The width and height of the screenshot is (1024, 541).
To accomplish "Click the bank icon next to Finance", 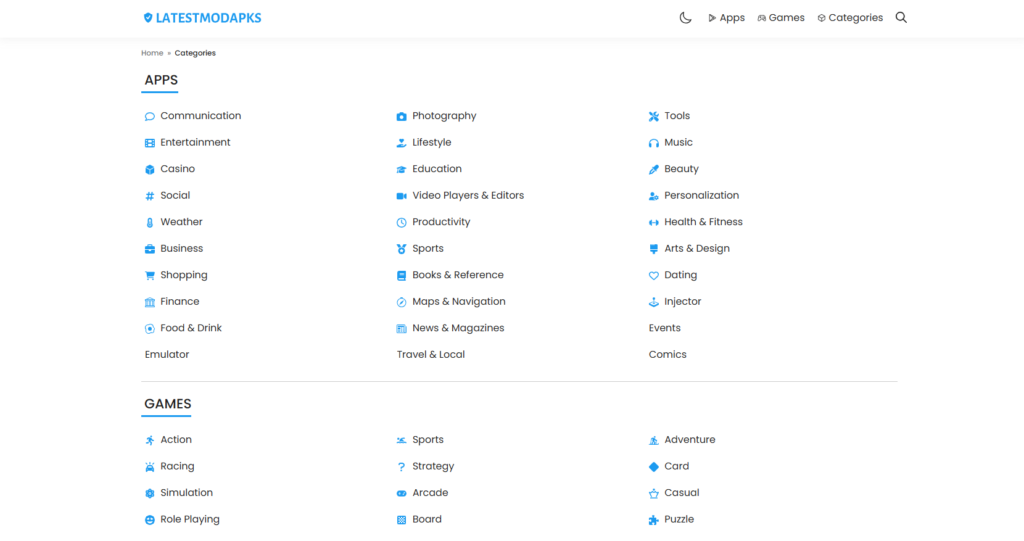I will click(x=150, y=302).
